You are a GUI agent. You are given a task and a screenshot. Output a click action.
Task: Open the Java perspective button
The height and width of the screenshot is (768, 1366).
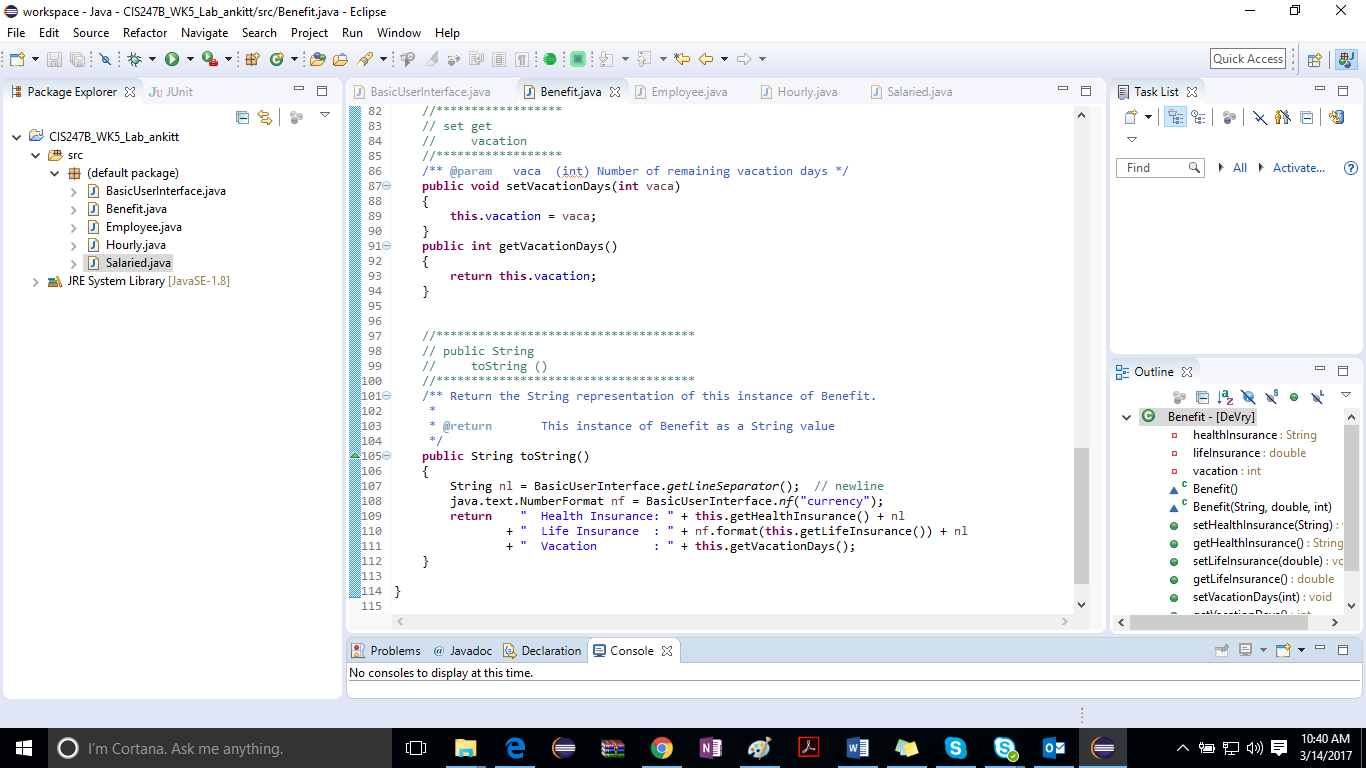tap(1346, 59)
